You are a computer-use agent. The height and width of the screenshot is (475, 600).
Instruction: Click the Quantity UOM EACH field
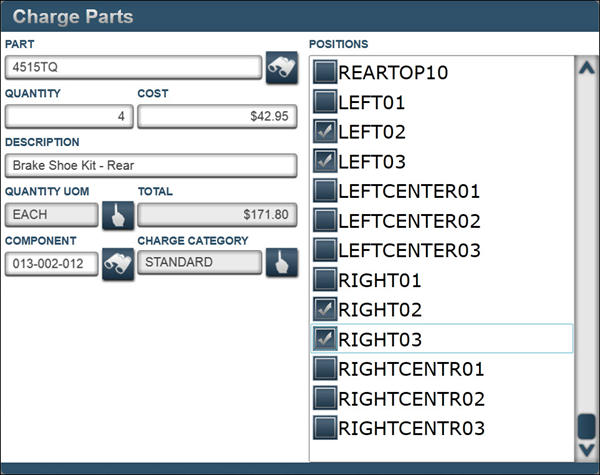(53, 215)
